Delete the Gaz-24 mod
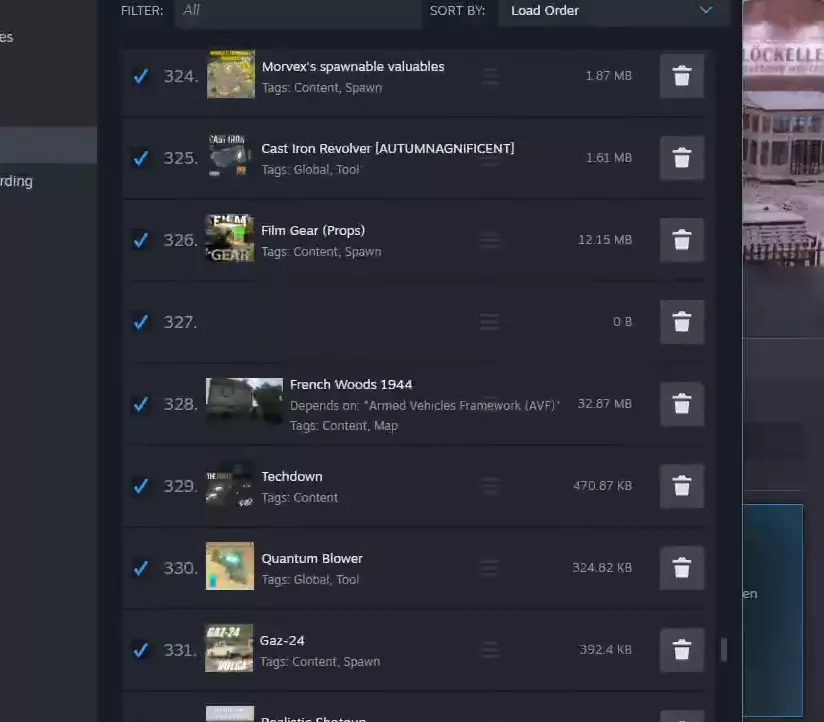Image resolution: width=824 pixels, height=722 pixels. (682, 650)
